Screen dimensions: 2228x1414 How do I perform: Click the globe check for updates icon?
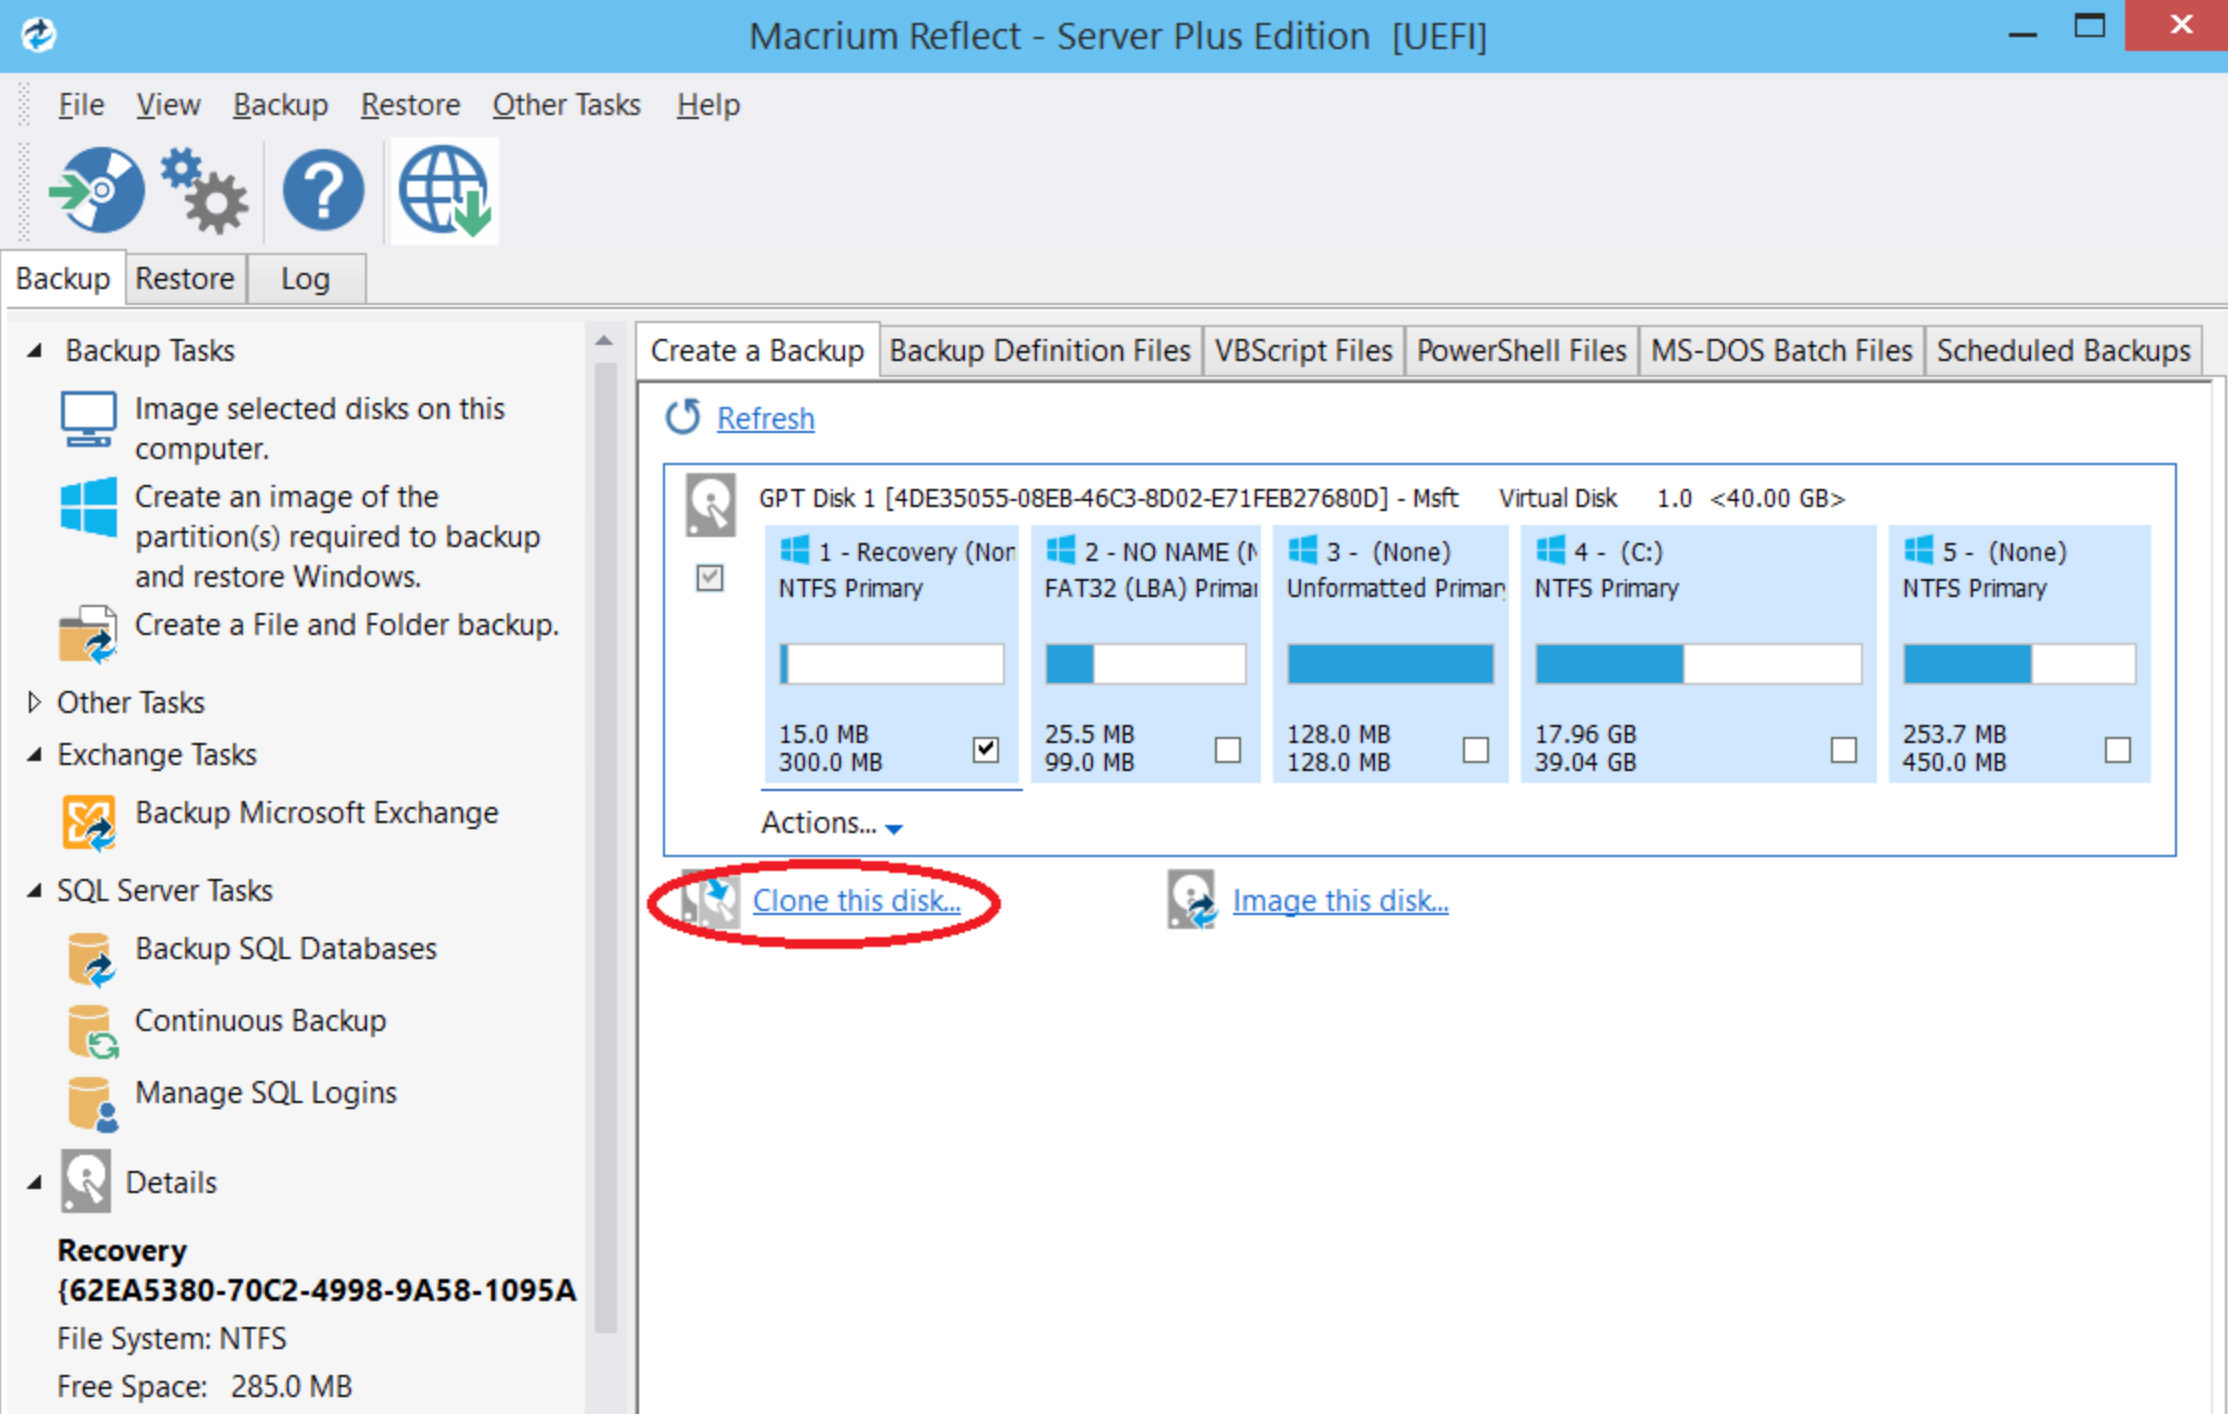pos(445,190)
